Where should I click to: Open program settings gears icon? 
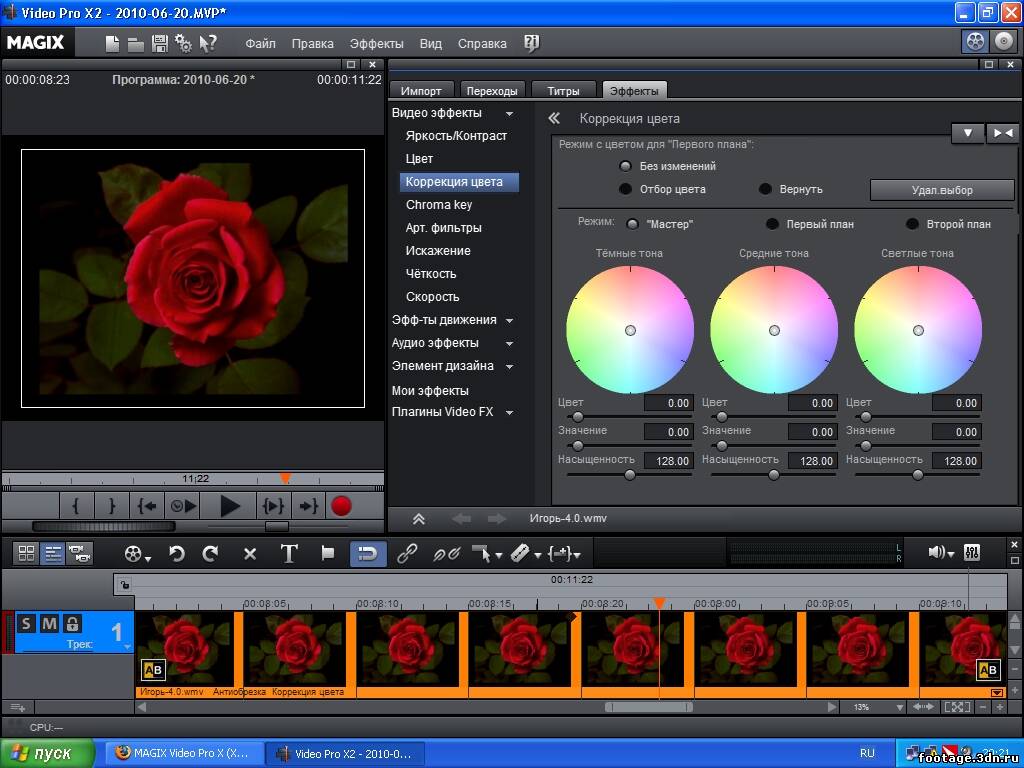tap(184, 44)
